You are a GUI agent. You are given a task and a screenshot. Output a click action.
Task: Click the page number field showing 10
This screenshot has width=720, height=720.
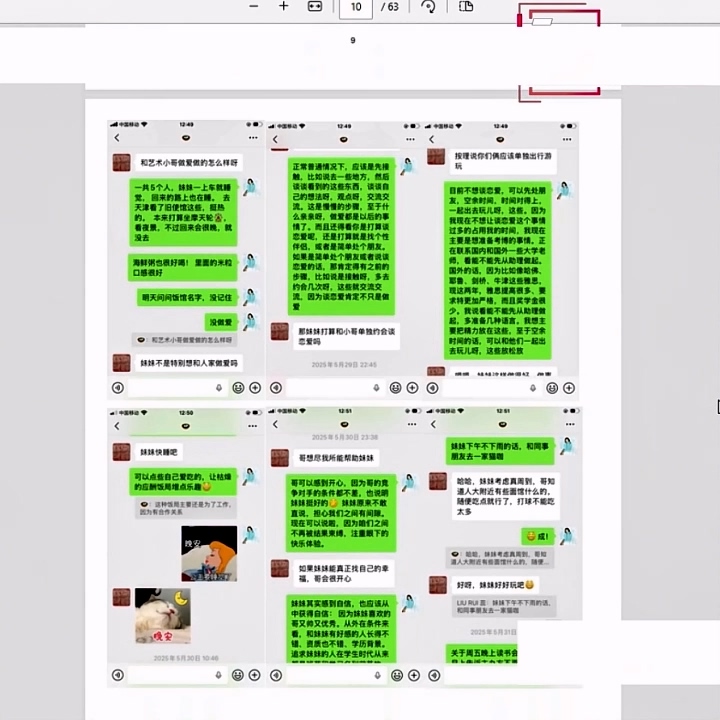[356, 7]
